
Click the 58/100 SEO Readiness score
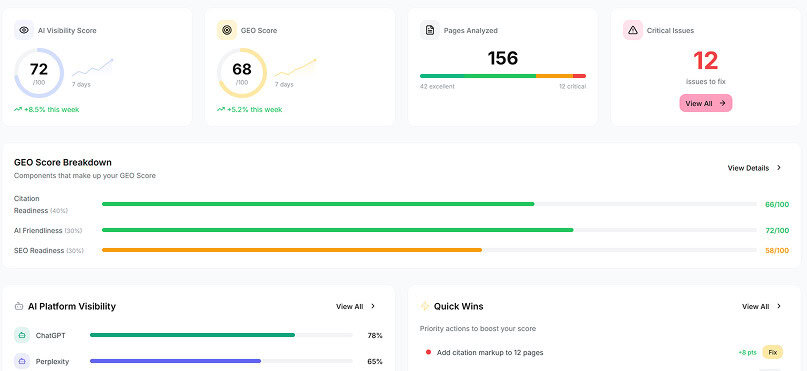(777, 251)
